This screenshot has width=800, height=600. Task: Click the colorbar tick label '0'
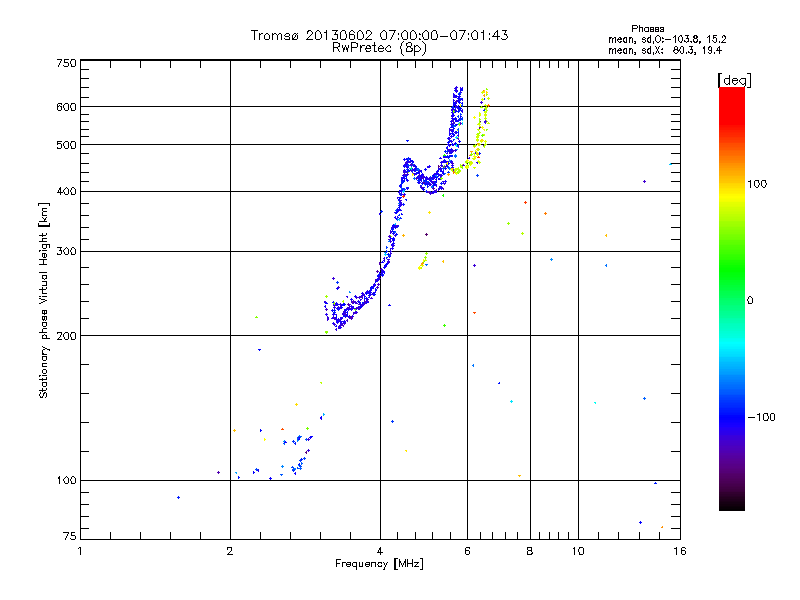point(750,301)
